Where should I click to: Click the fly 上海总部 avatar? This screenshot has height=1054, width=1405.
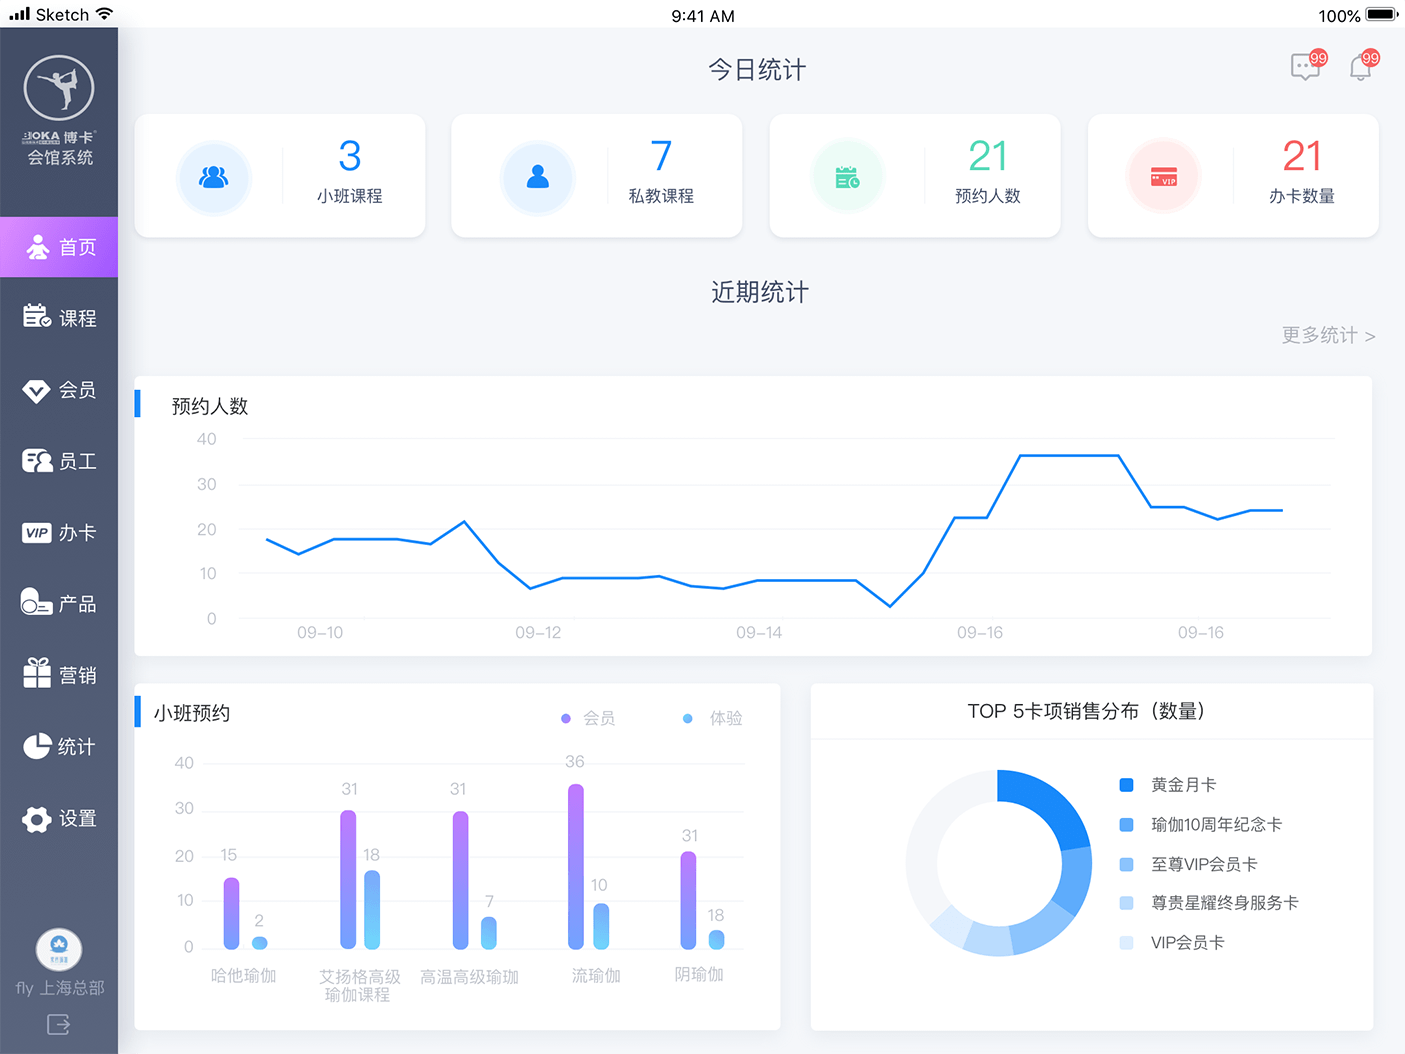(59, 949)
